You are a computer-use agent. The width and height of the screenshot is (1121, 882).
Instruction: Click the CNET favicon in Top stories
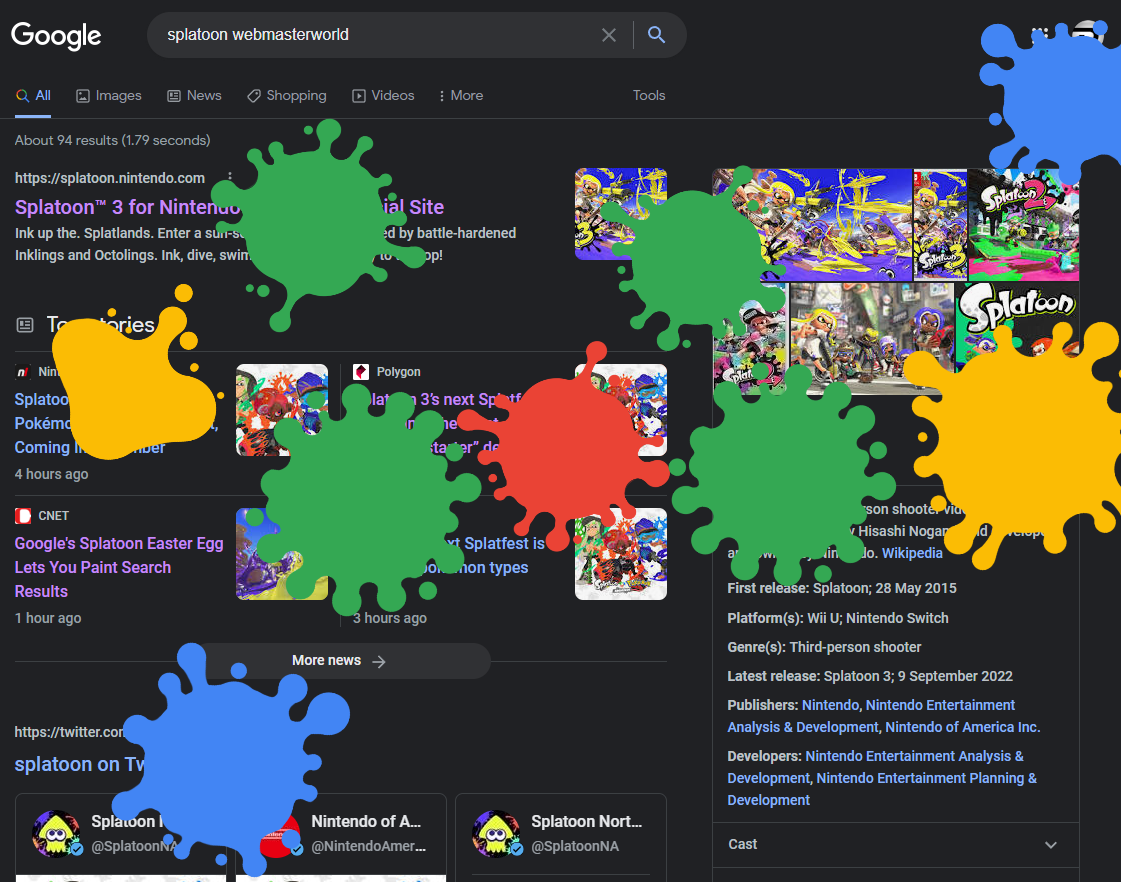pyautogui.click(x=22, y=515)
